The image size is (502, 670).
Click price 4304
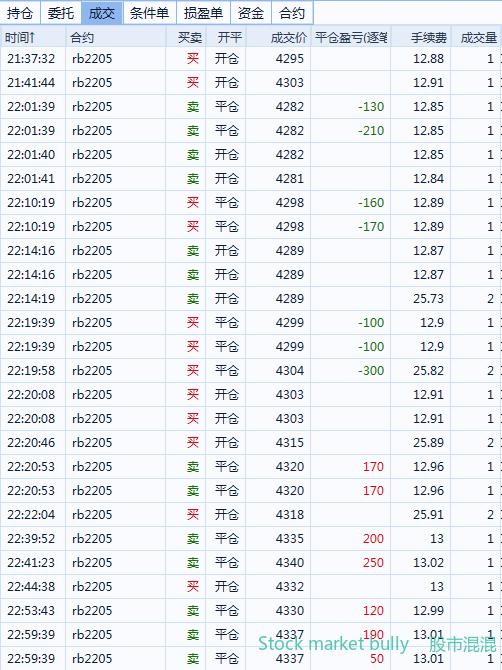point(290,370)
